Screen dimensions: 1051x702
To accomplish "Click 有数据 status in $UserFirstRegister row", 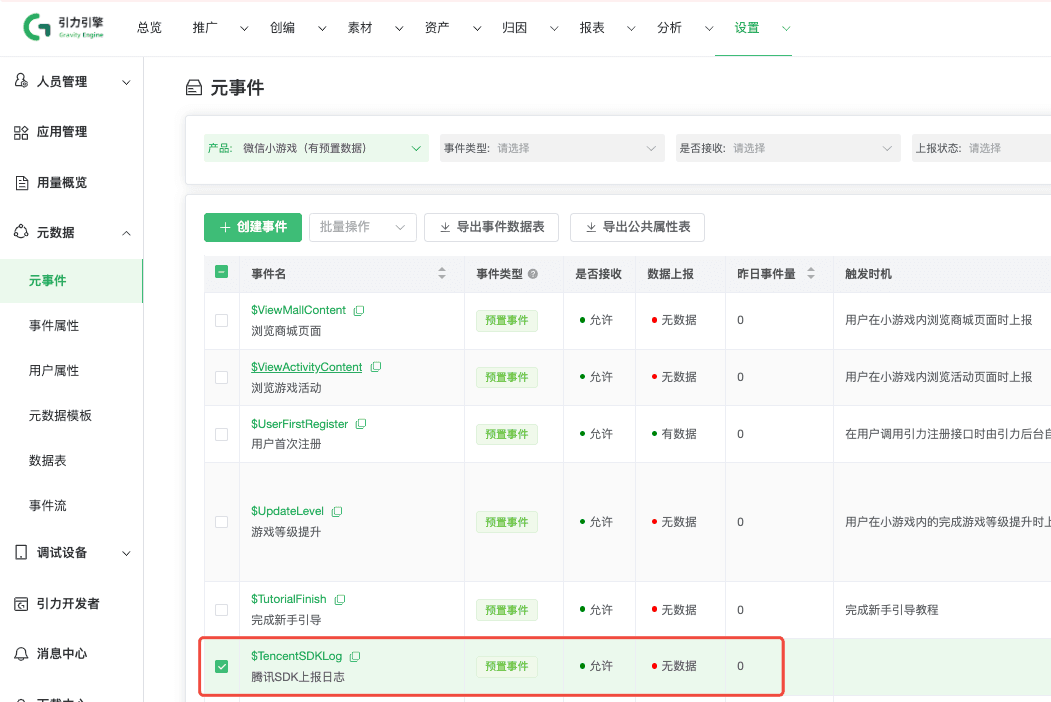I will click(x=674, y=434).
